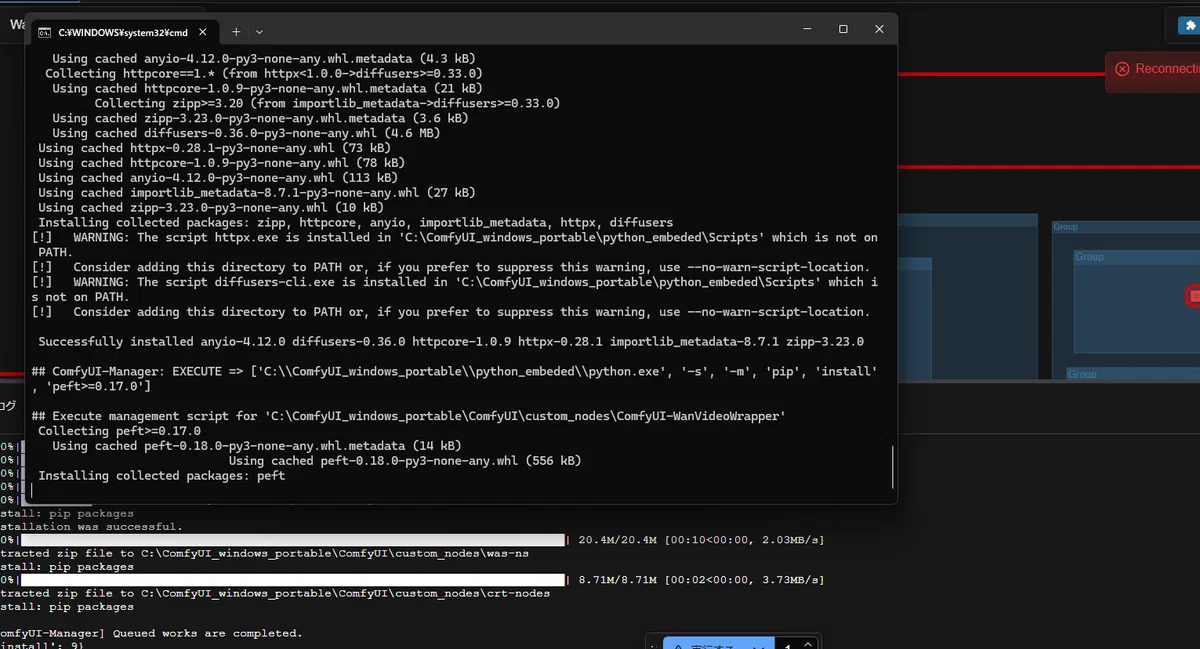Viewport: 1200px width, 649px height.
Task: Click the 8.71M download progress bar
Action: click(x=293, y=580)
